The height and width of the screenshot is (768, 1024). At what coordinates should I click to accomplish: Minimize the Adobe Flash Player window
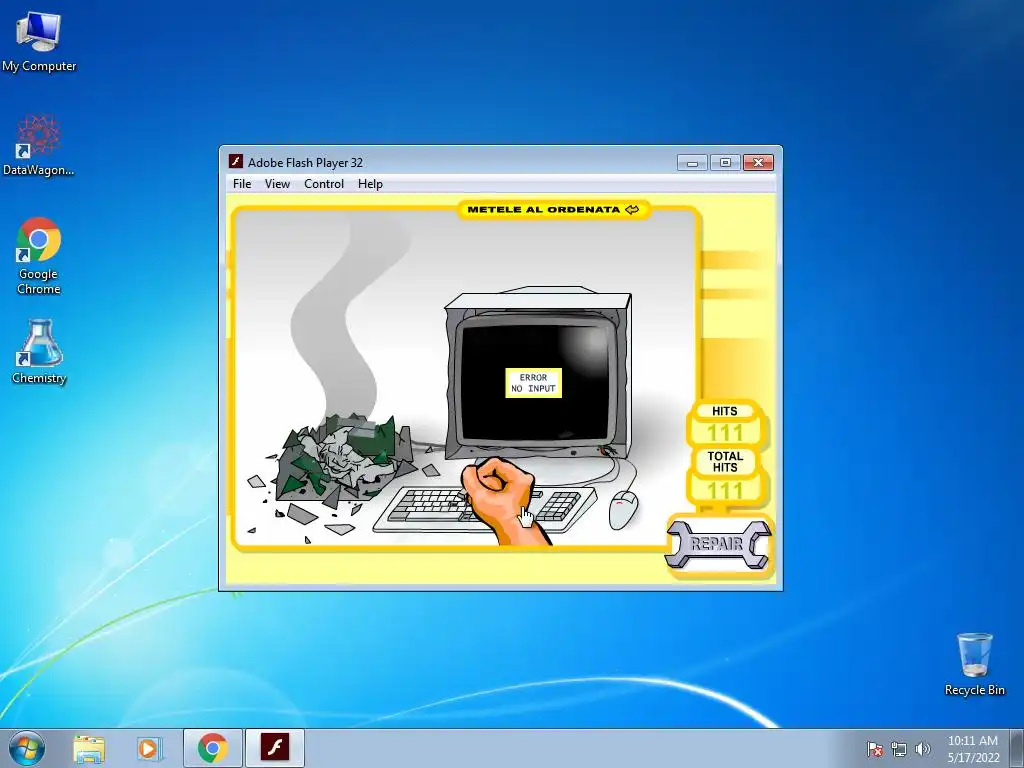pos(692,163)
